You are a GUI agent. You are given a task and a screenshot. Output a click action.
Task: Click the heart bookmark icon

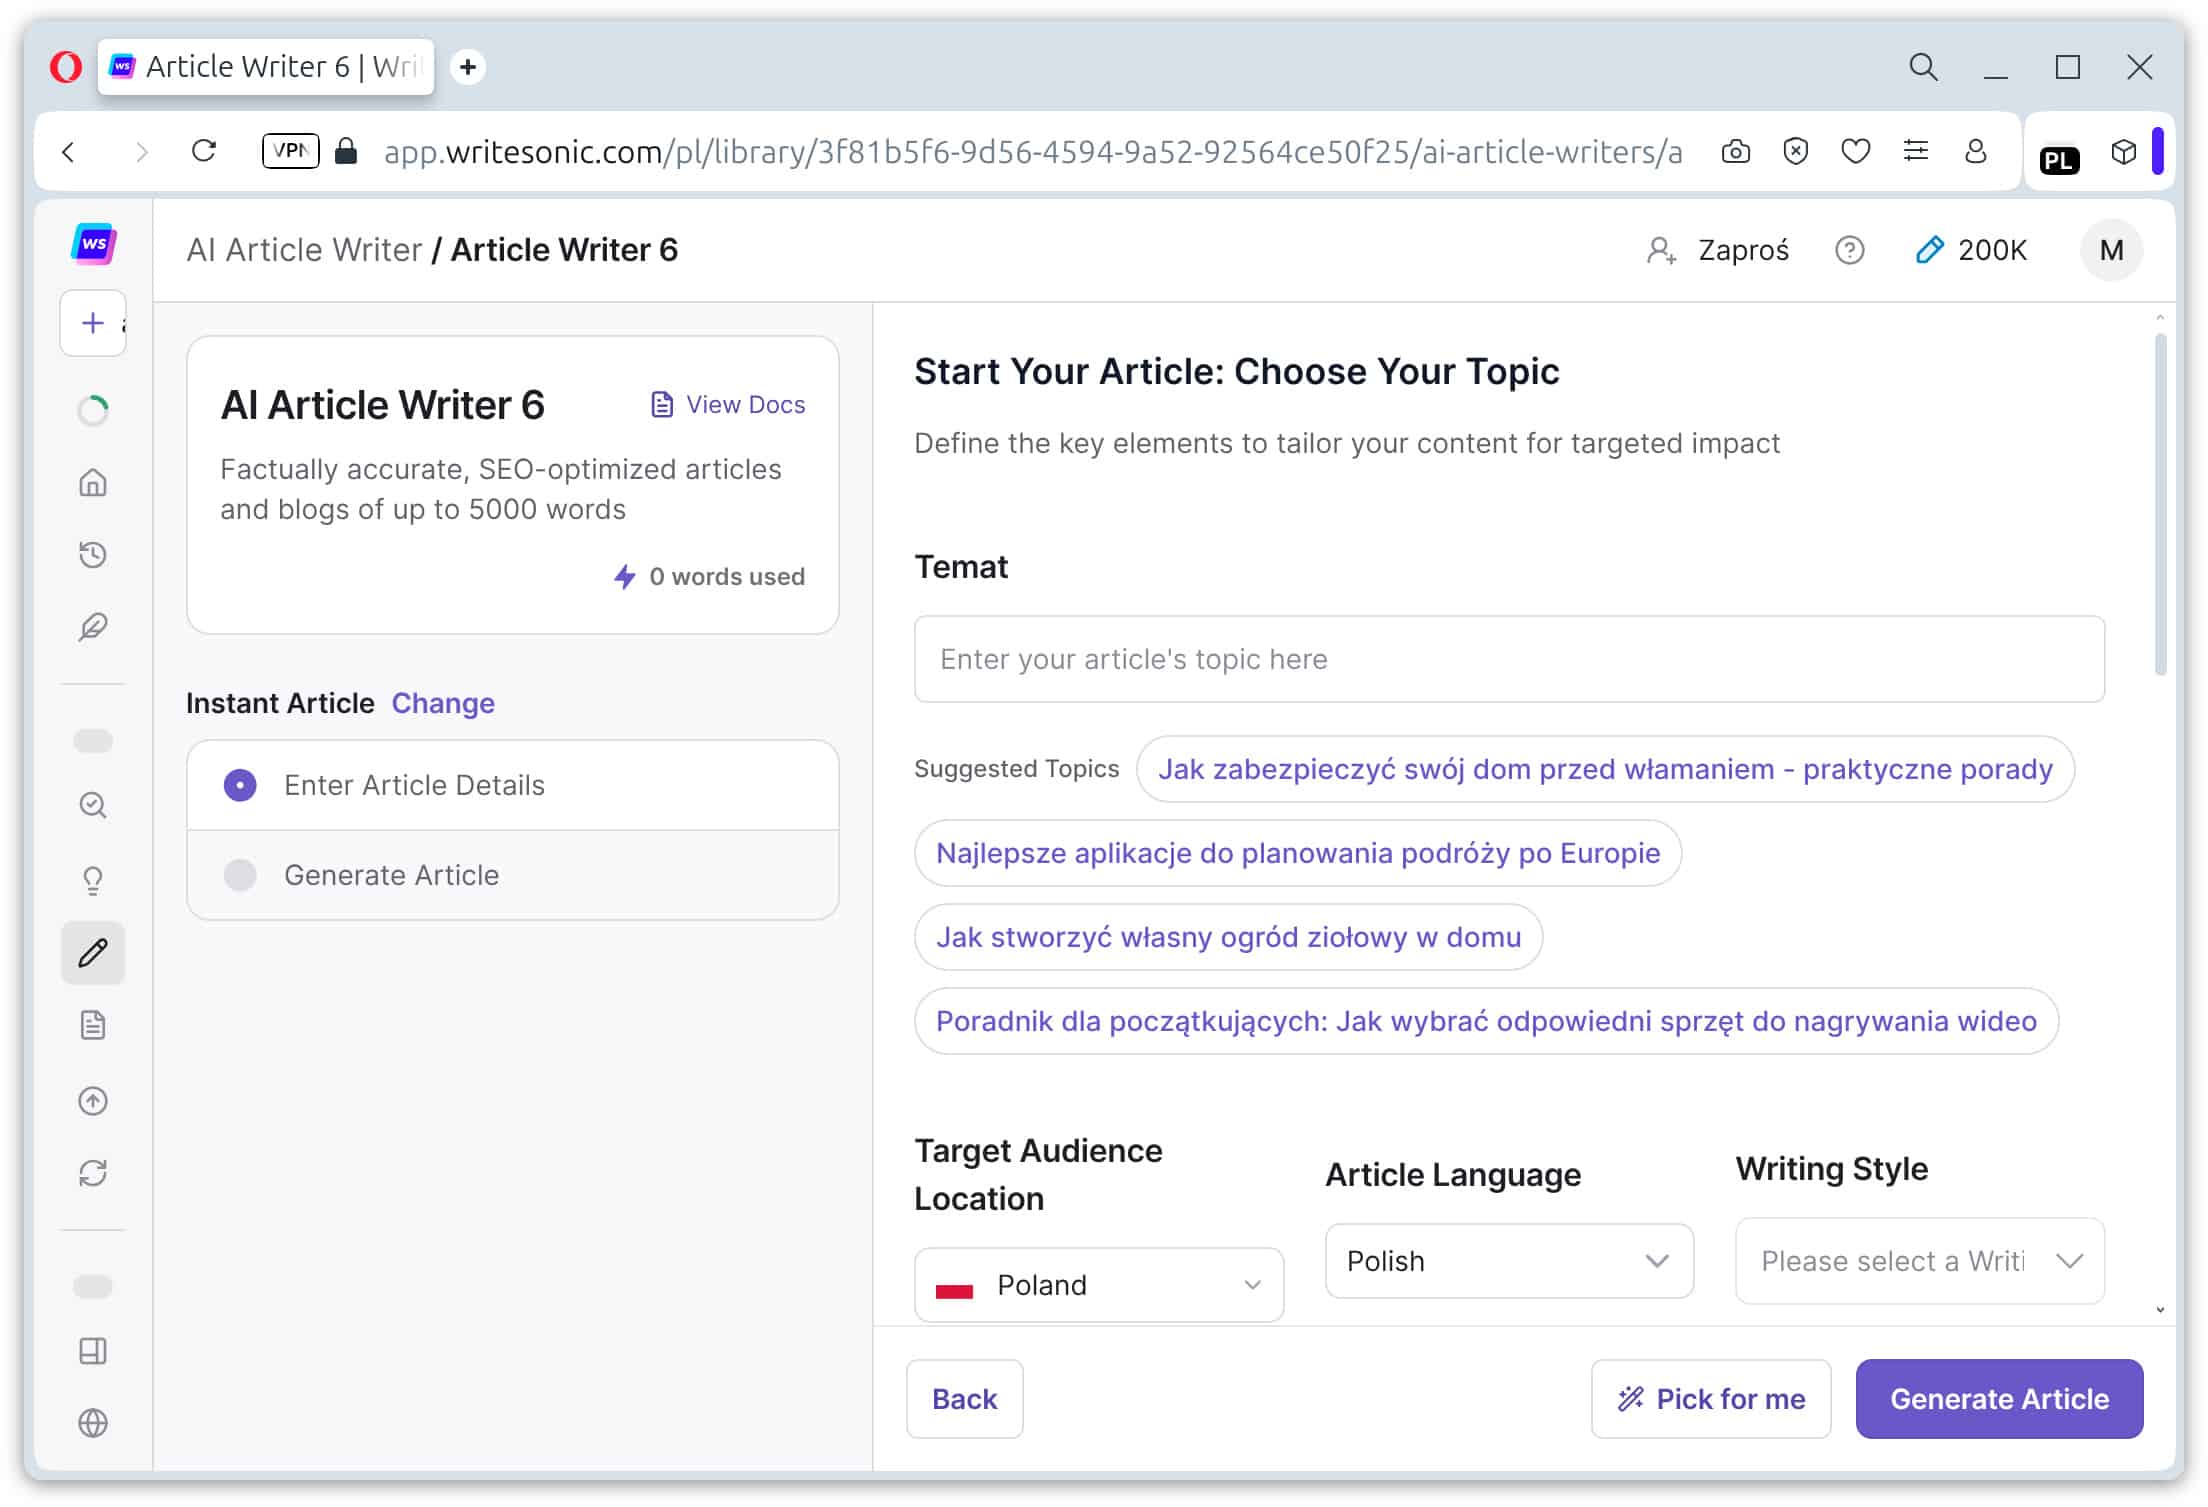[1856, 152]
